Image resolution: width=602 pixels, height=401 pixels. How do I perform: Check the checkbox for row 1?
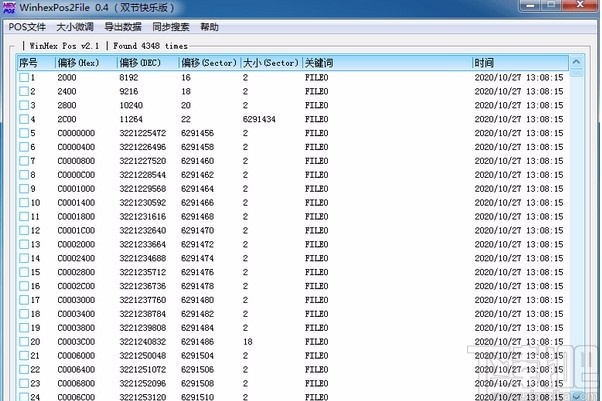24,78
